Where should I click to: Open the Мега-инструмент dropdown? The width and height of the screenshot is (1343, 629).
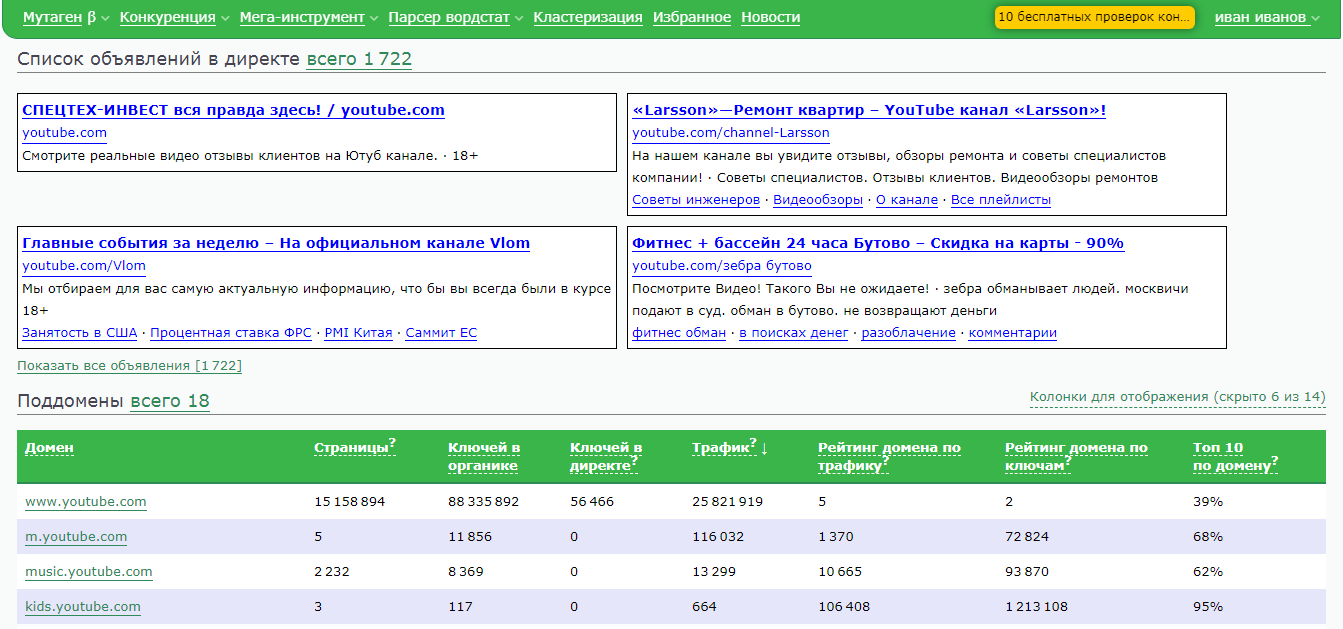(309, 17)
